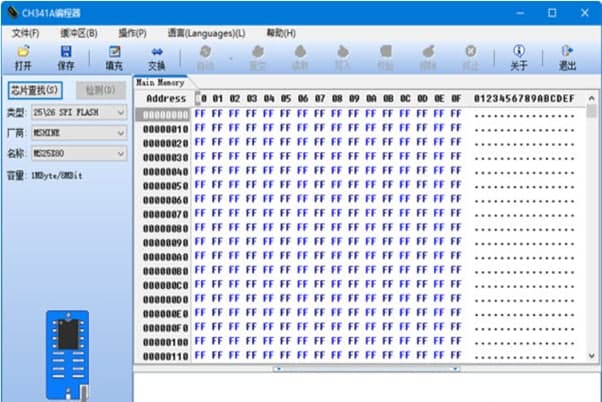Click the vertical scrollbar thumb in hex view
This screenshot has width=602, height=402.
(x=591, y=111)
